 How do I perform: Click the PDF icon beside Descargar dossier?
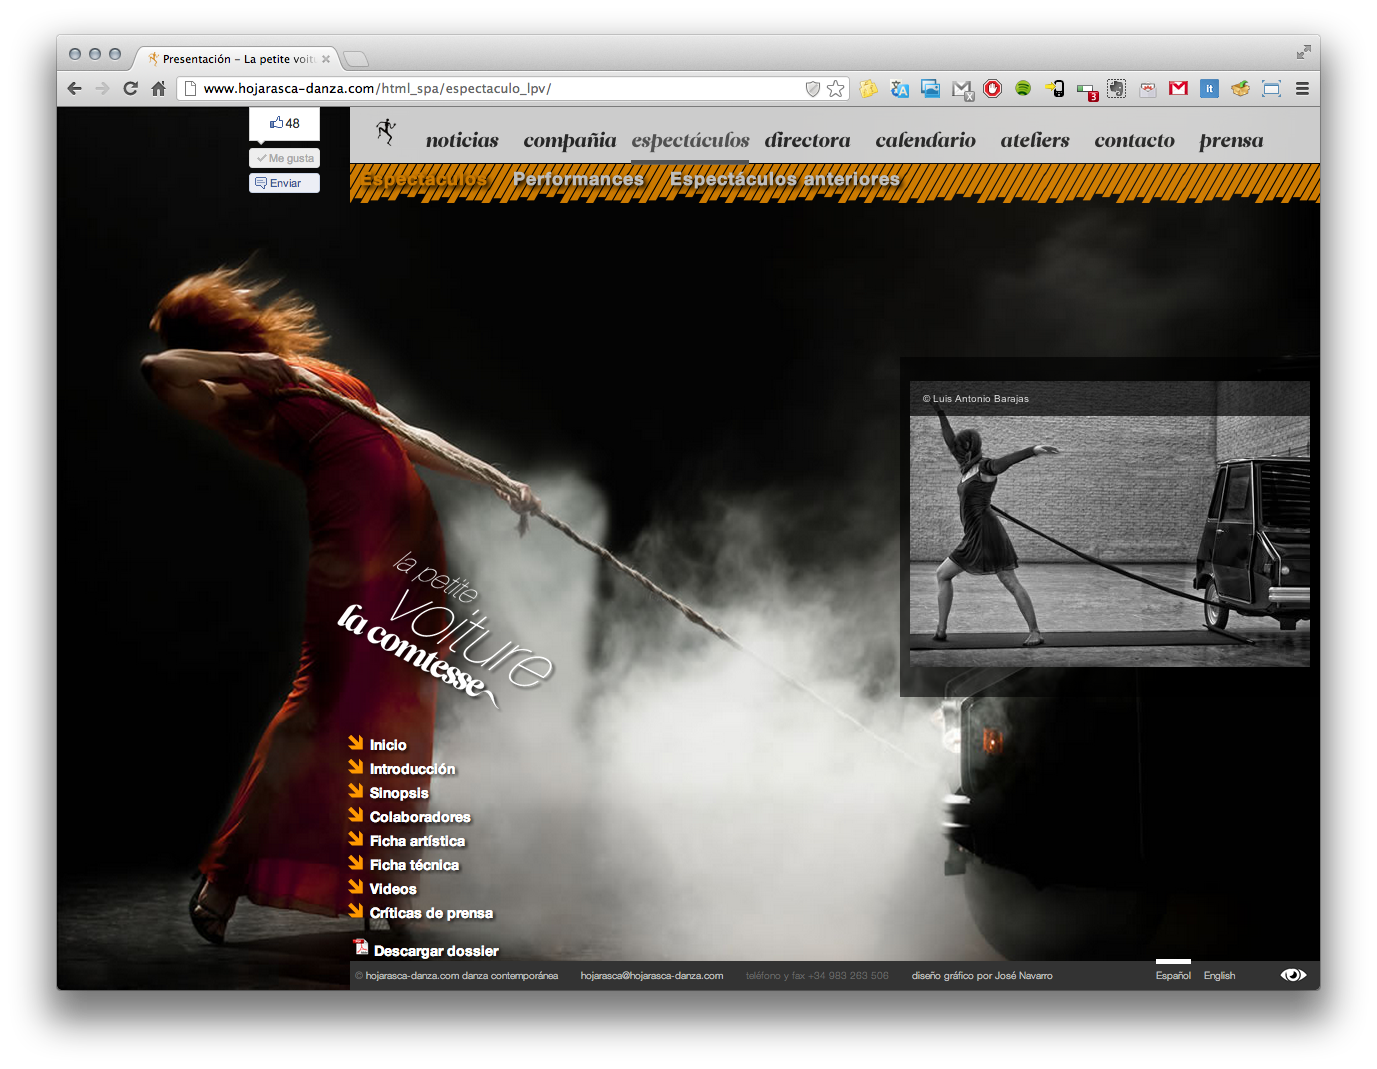click(361, 948)
